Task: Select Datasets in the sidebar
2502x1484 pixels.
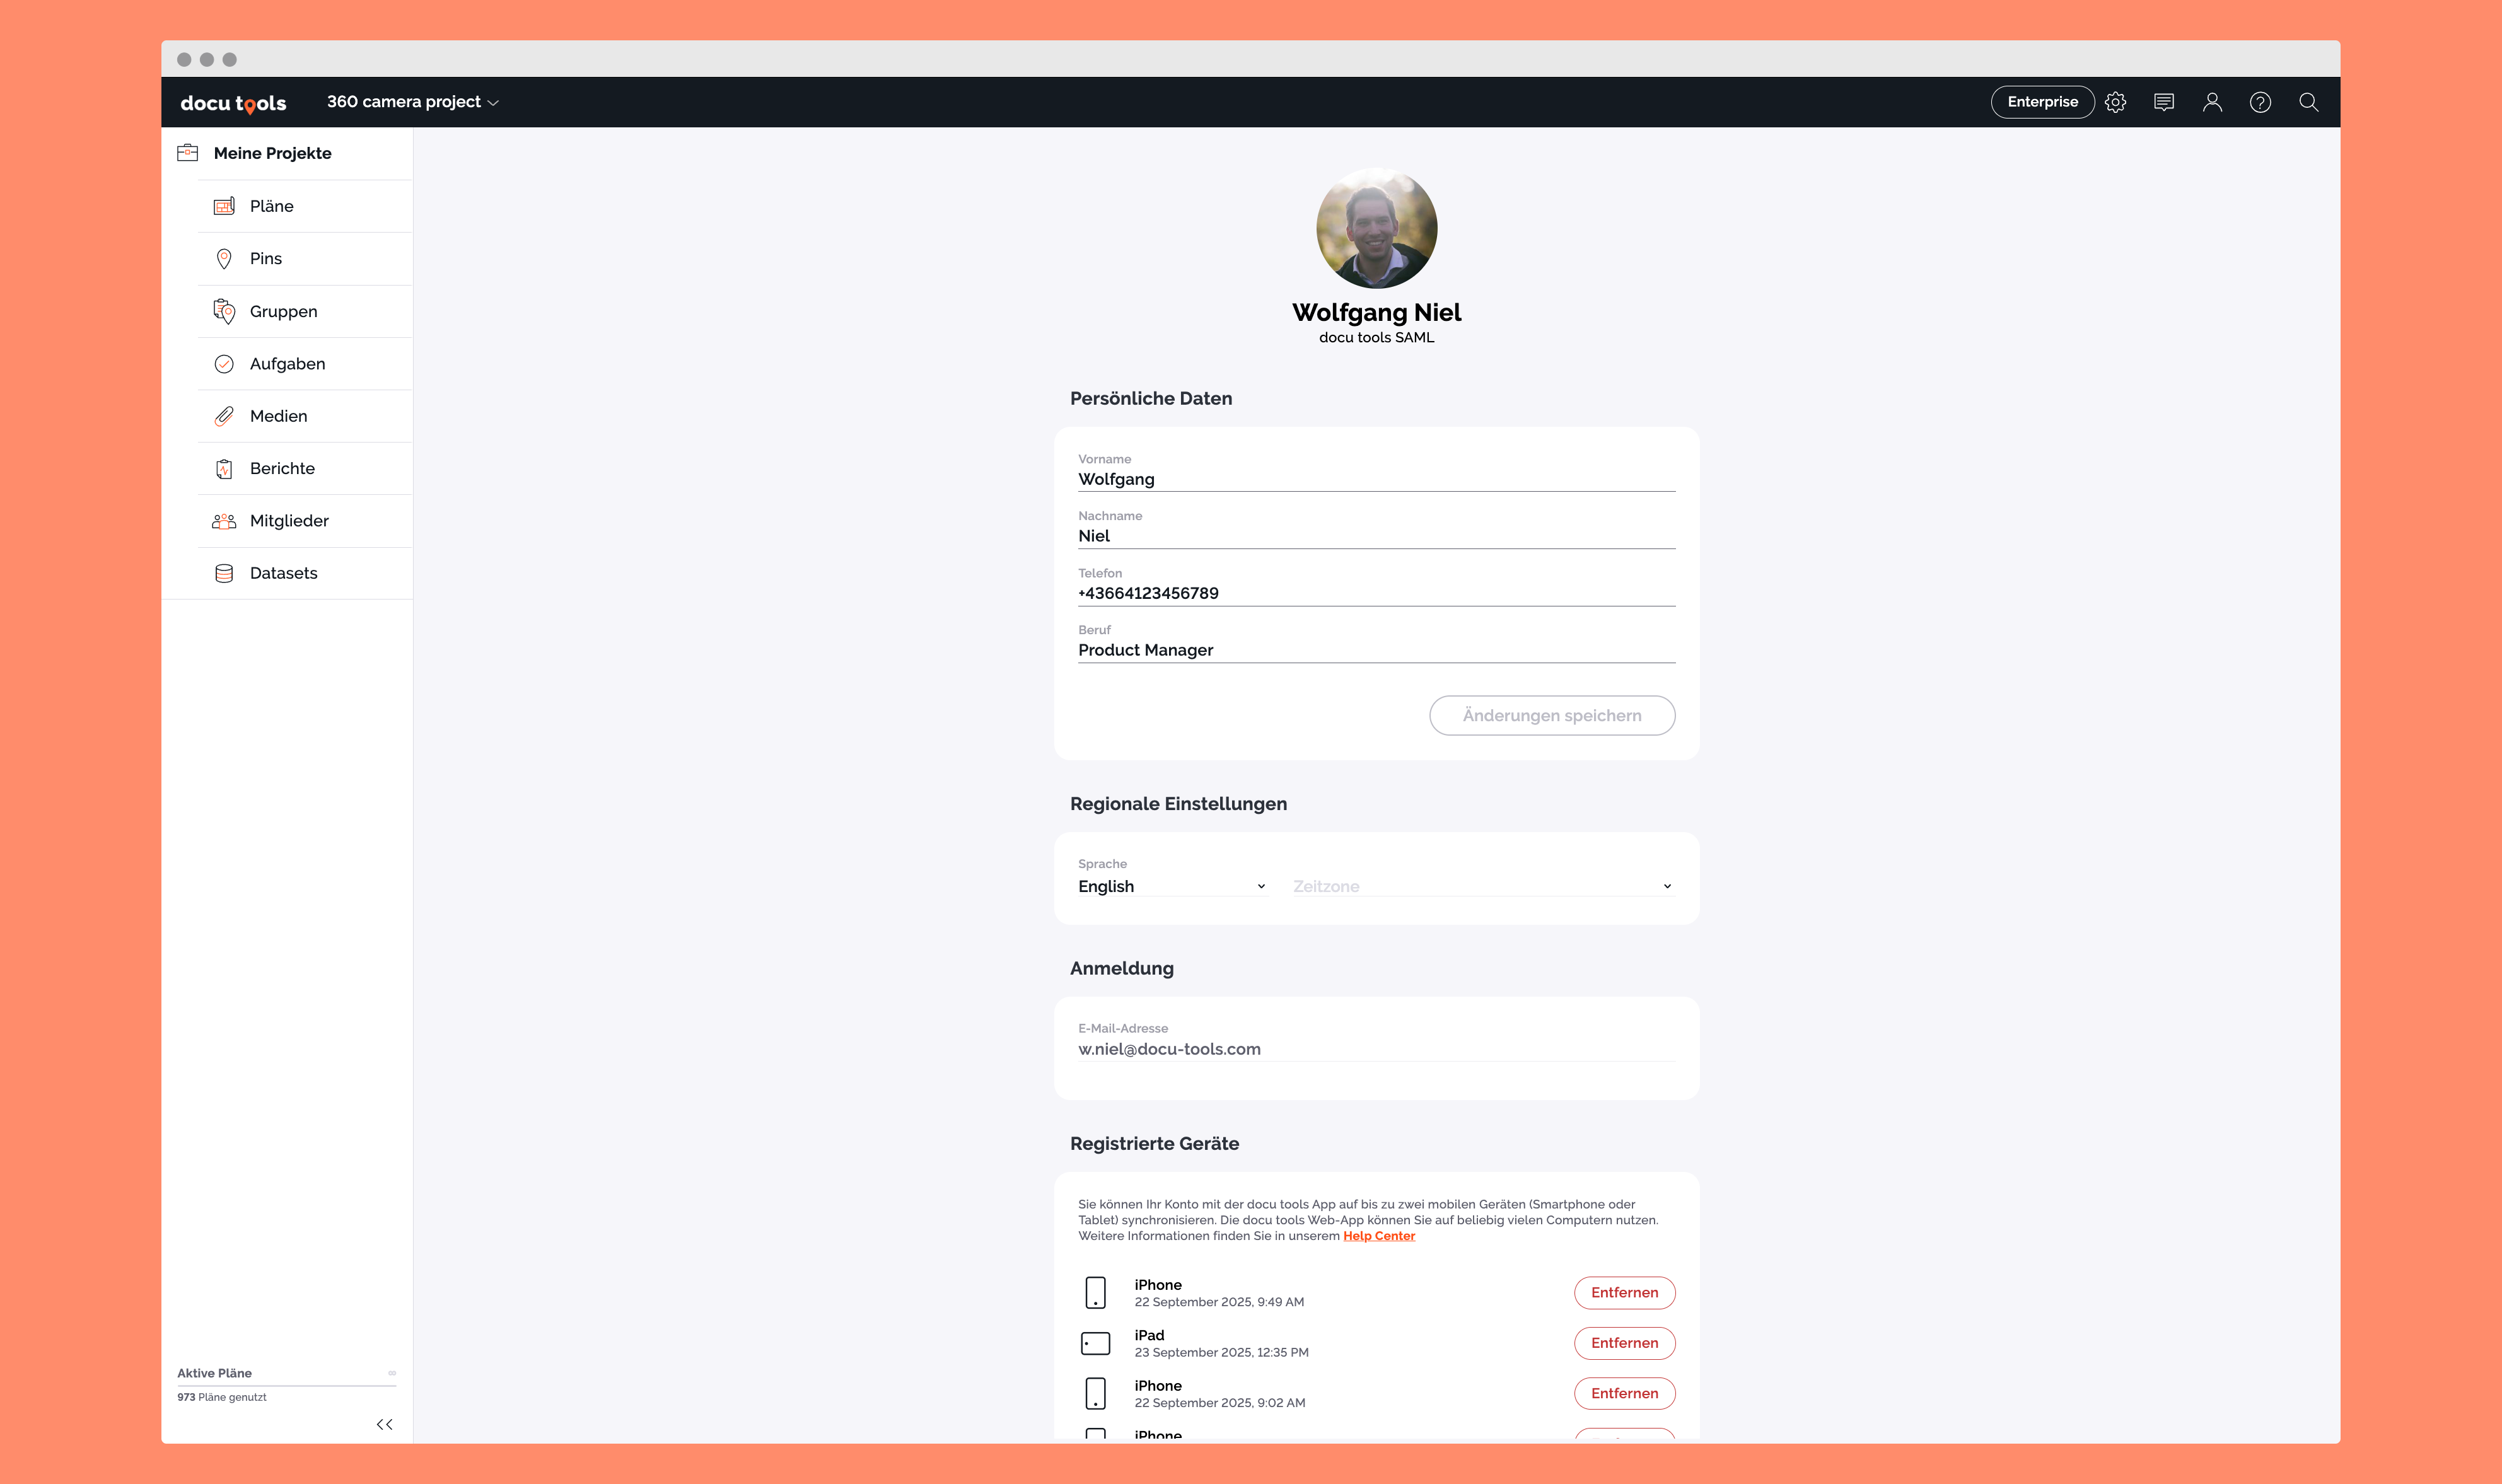Action: 283,573
